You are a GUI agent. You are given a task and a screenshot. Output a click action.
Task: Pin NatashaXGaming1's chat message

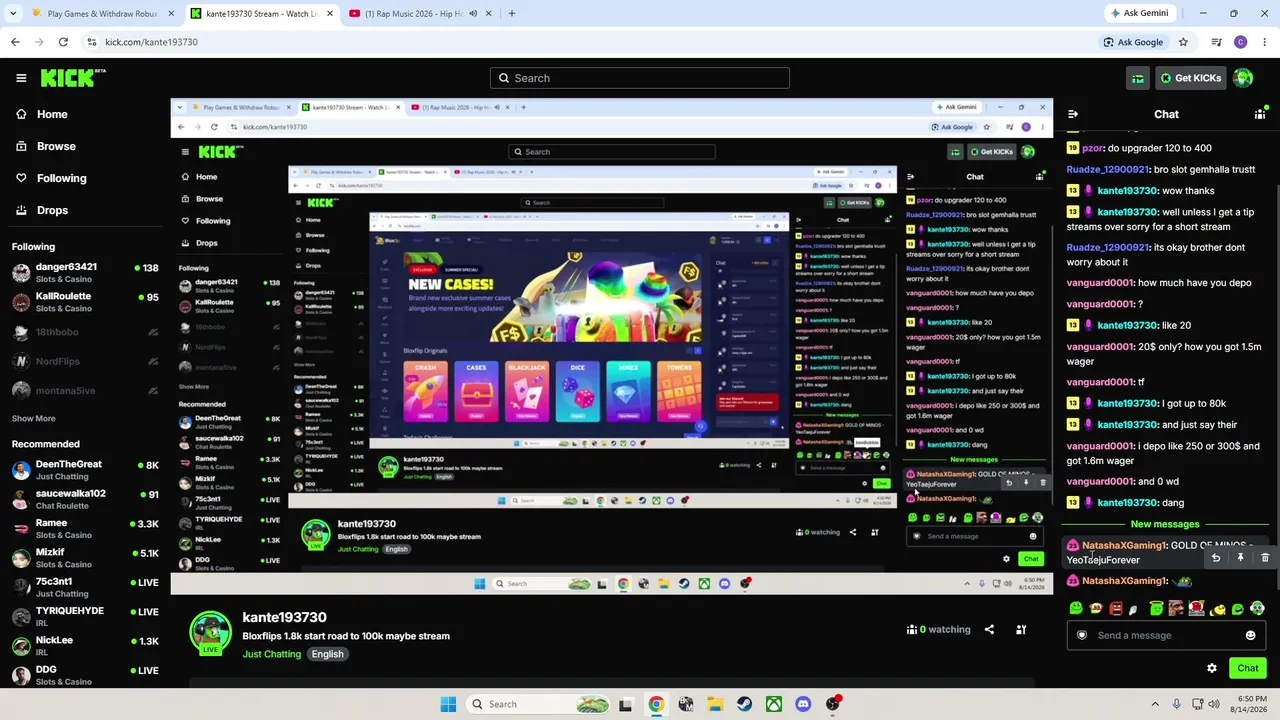(1240, 558)
